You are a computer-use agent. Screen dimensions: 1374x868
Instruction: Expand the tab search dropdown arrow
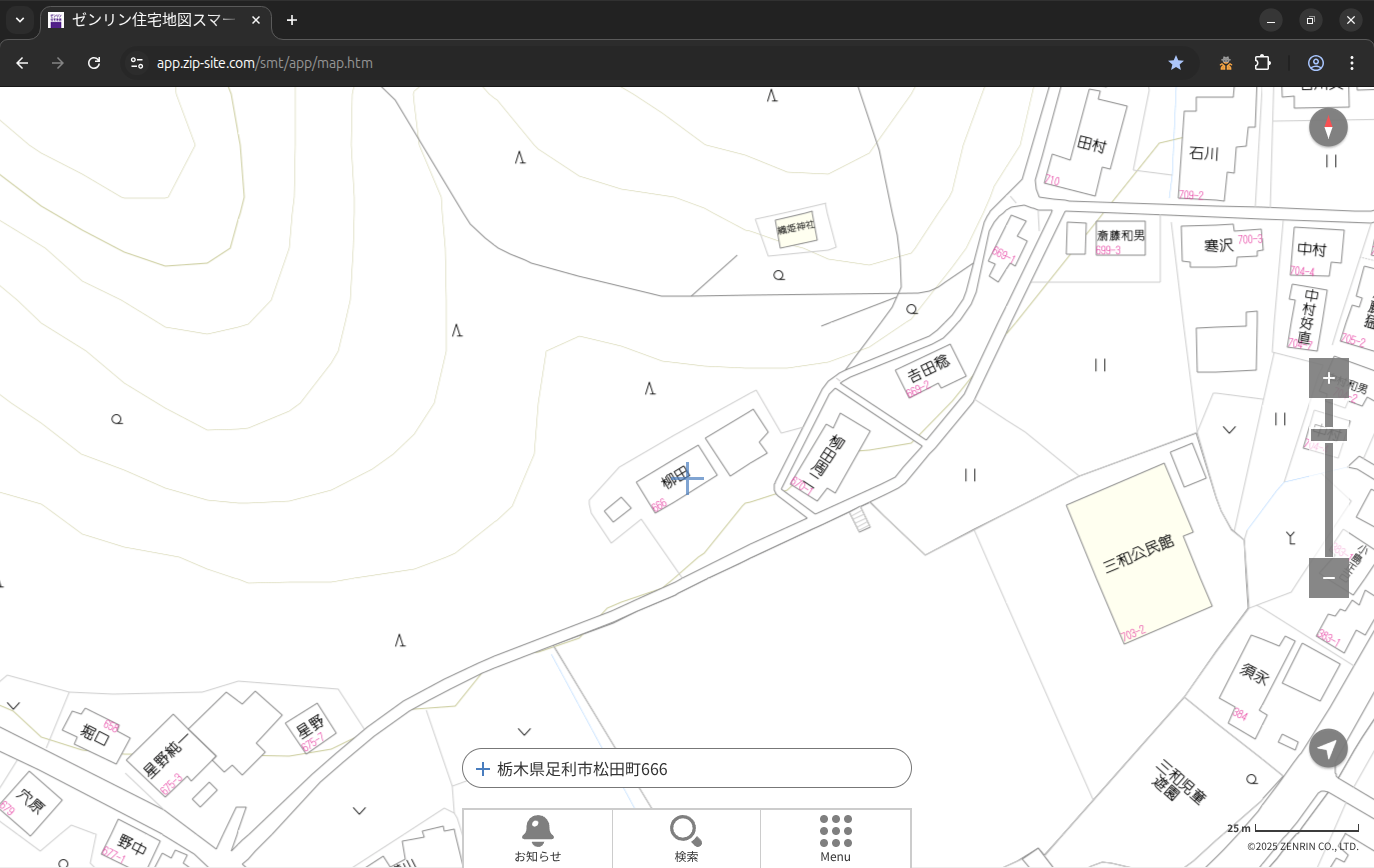click(20, 20)
